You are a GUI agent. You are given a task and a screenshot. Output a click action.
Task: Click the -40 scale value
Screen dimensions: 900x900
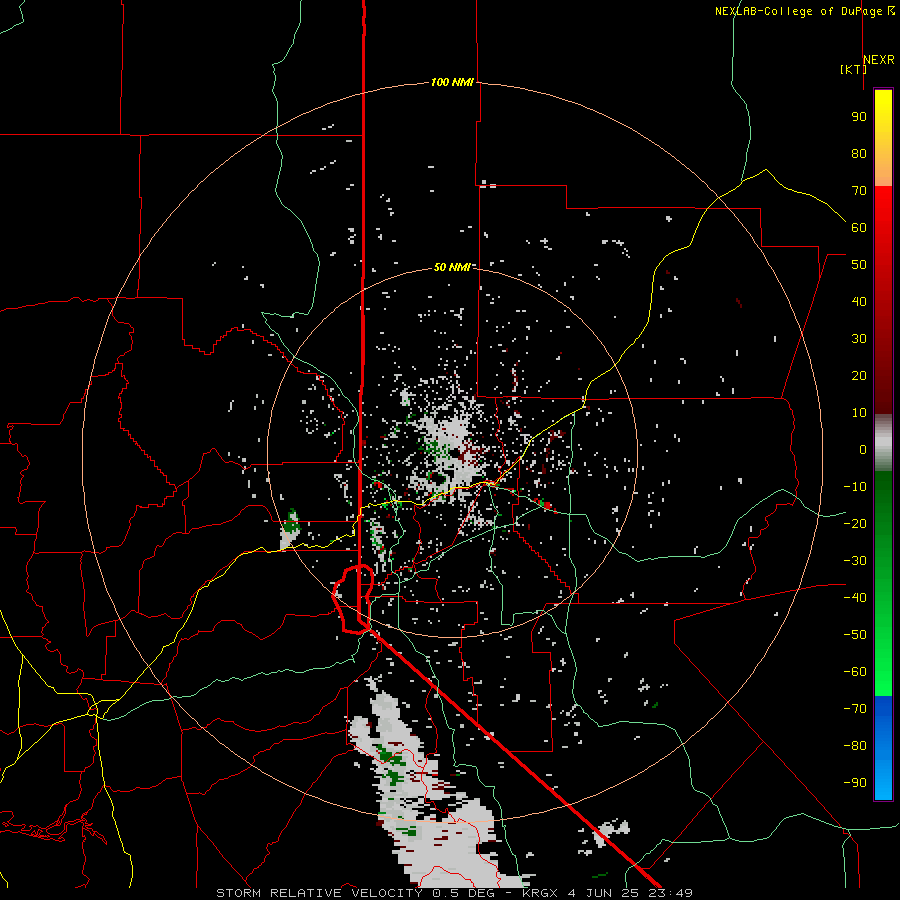click(x=855, y=598)
